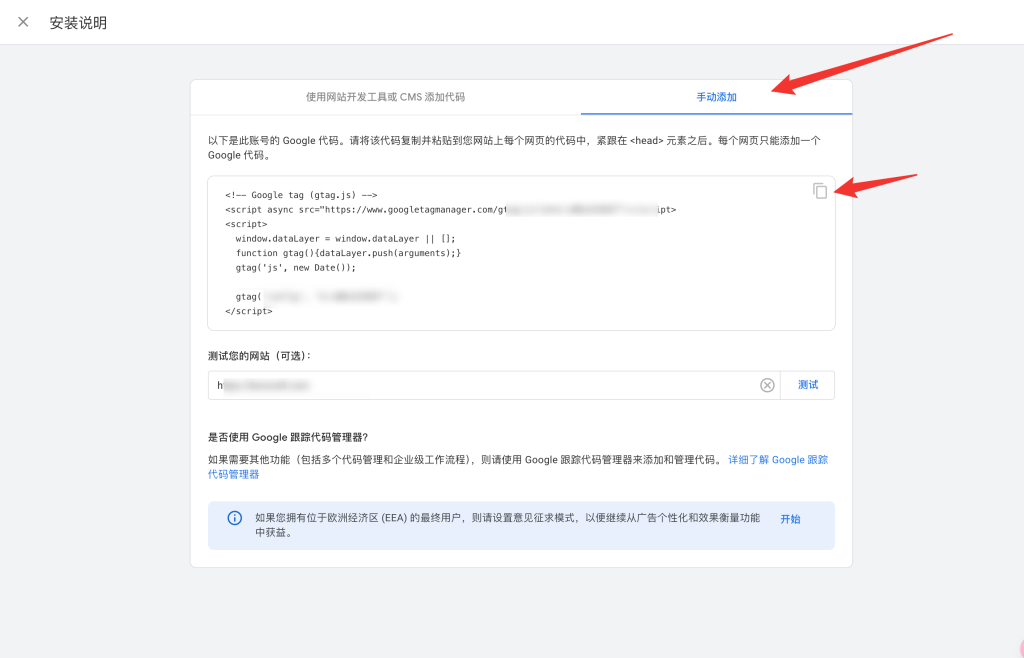
Task: Open 详细了解 Google 跟踪代码管理器 link
Action: (518, 467)
